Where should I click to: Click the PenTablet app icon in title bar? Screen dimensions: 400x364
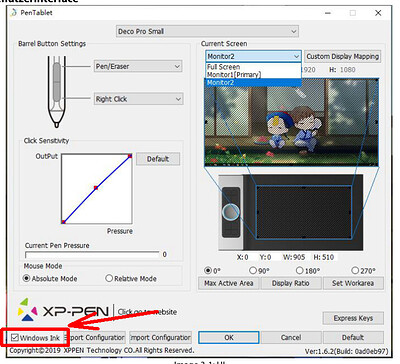[x=13, y=13]
